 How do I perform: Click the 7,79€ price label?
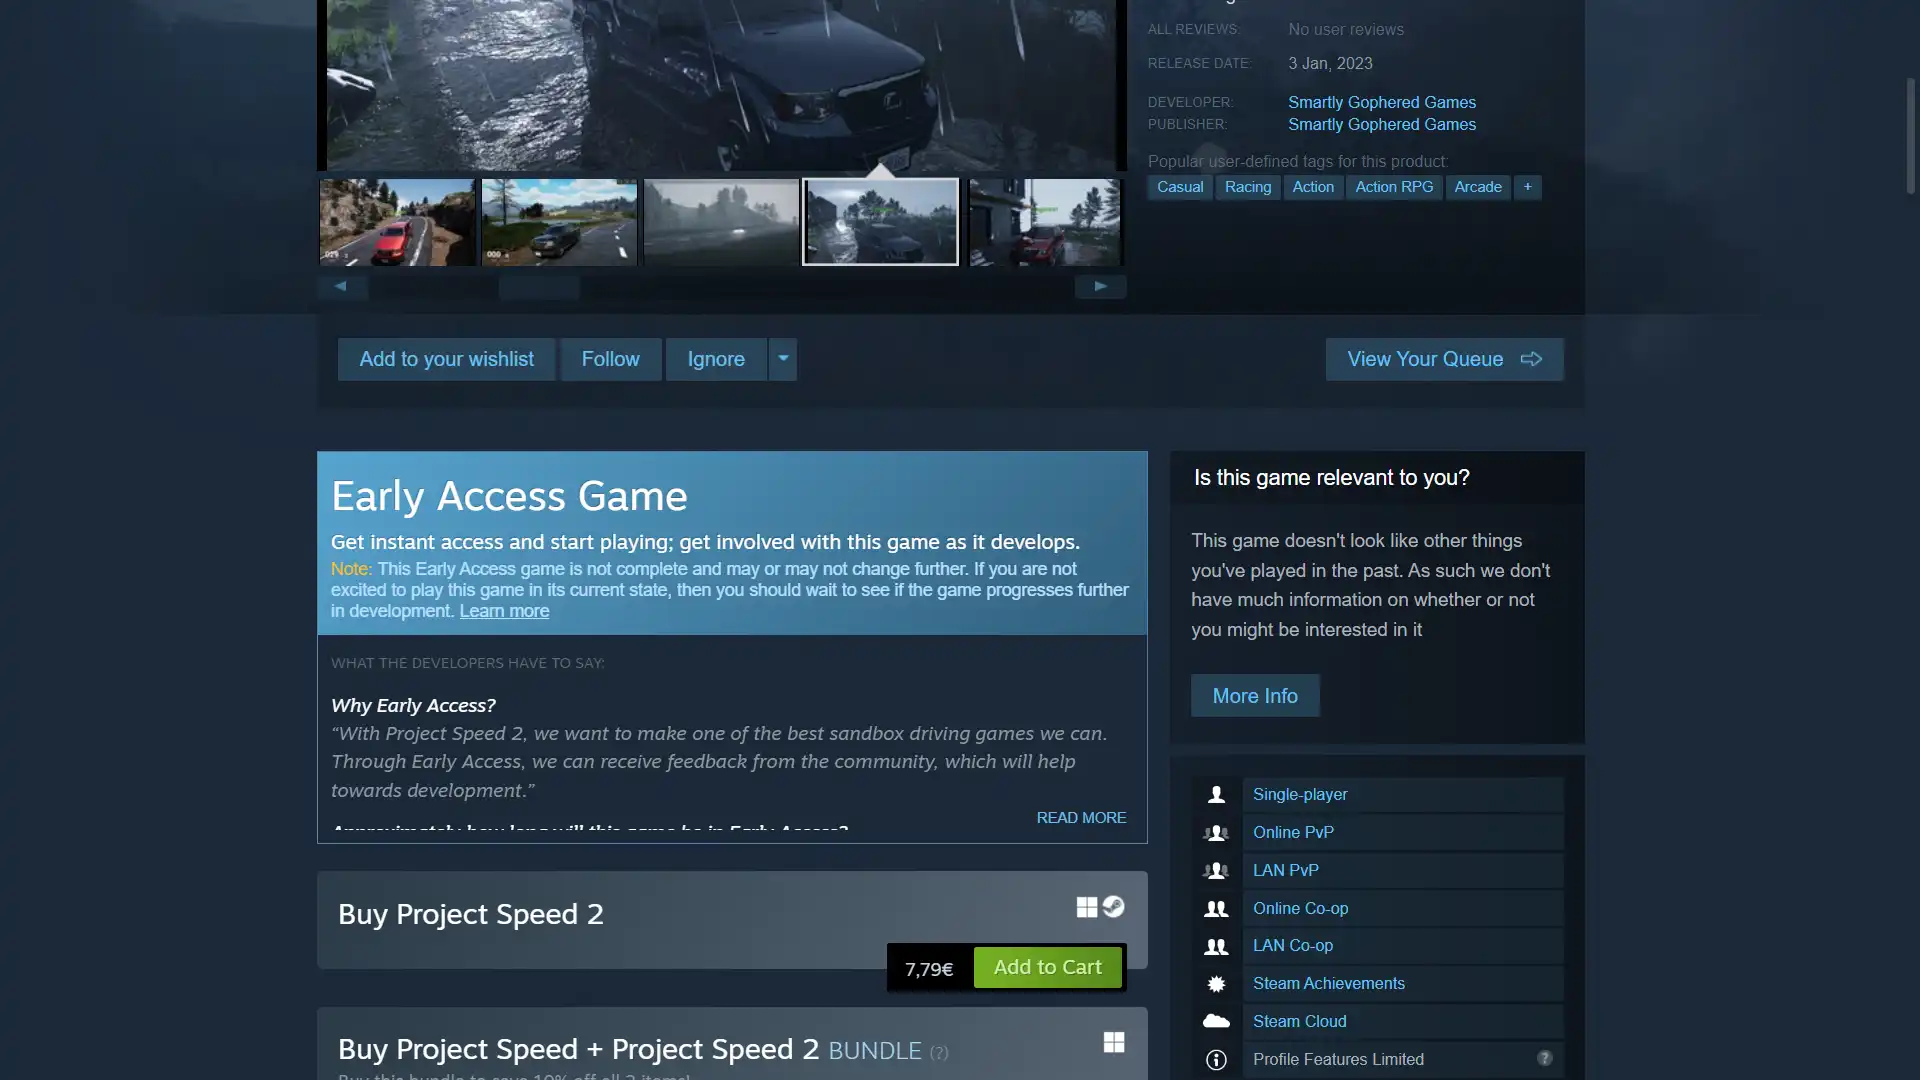click(929, 969)
